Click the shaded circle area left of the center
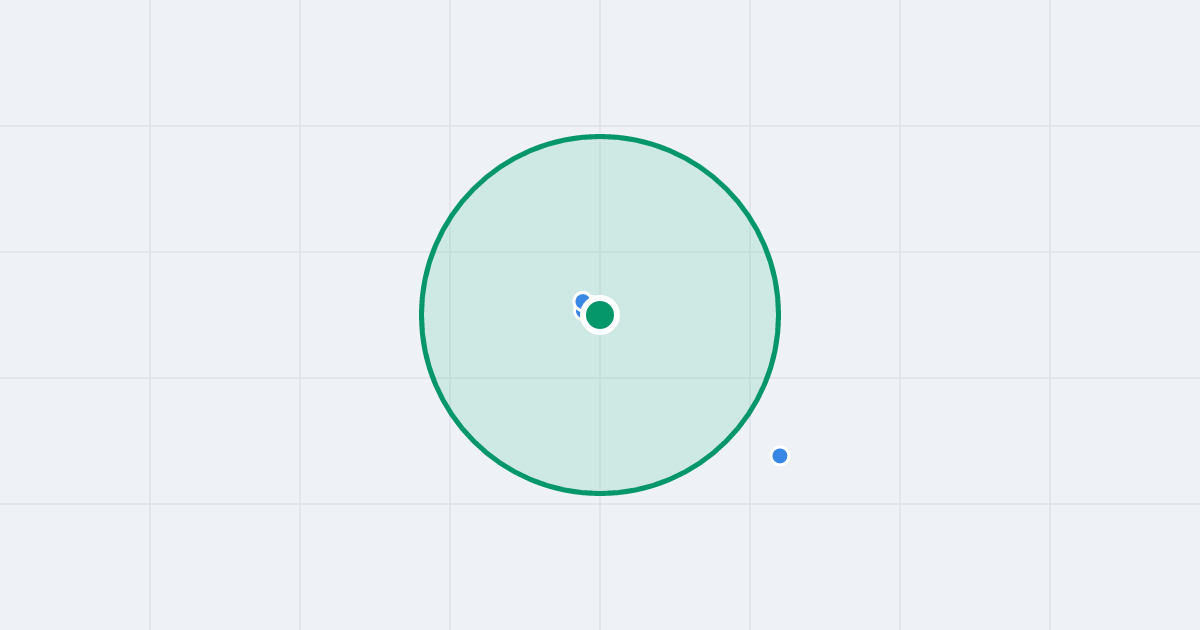The image size is (1200, 630). click(x=500, y=315)
